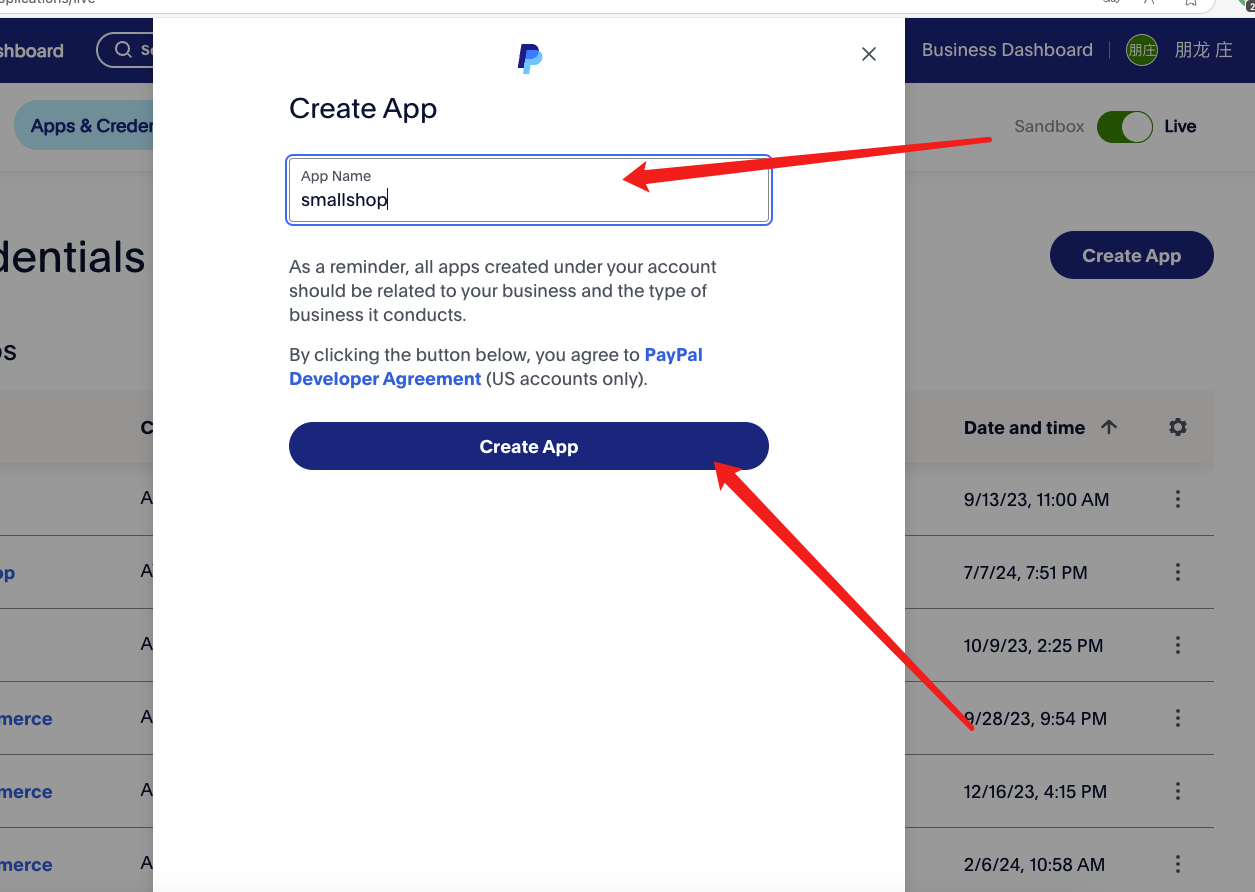Click the search box in header

click(x=125, y=50)
